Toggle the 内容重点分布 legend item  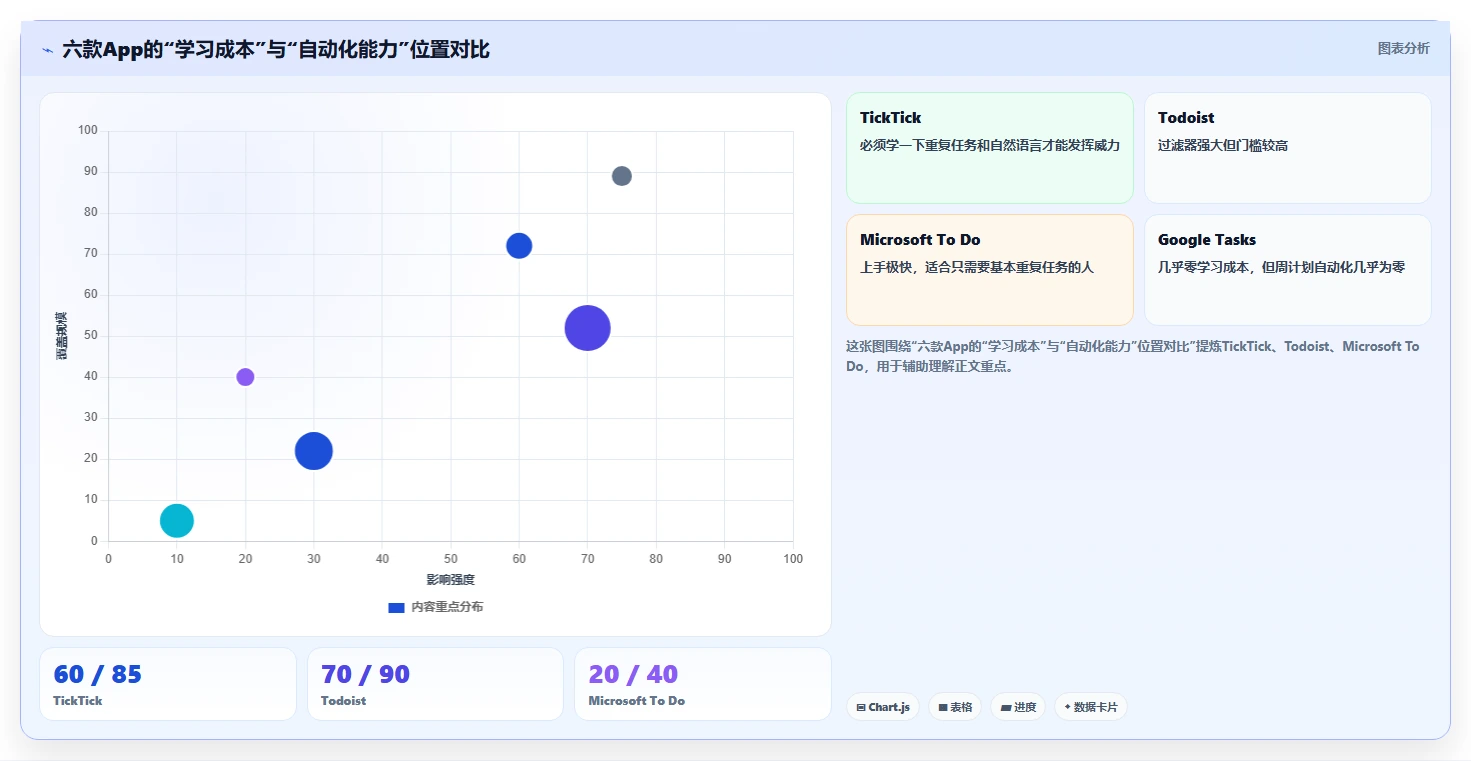click(435, 607)
